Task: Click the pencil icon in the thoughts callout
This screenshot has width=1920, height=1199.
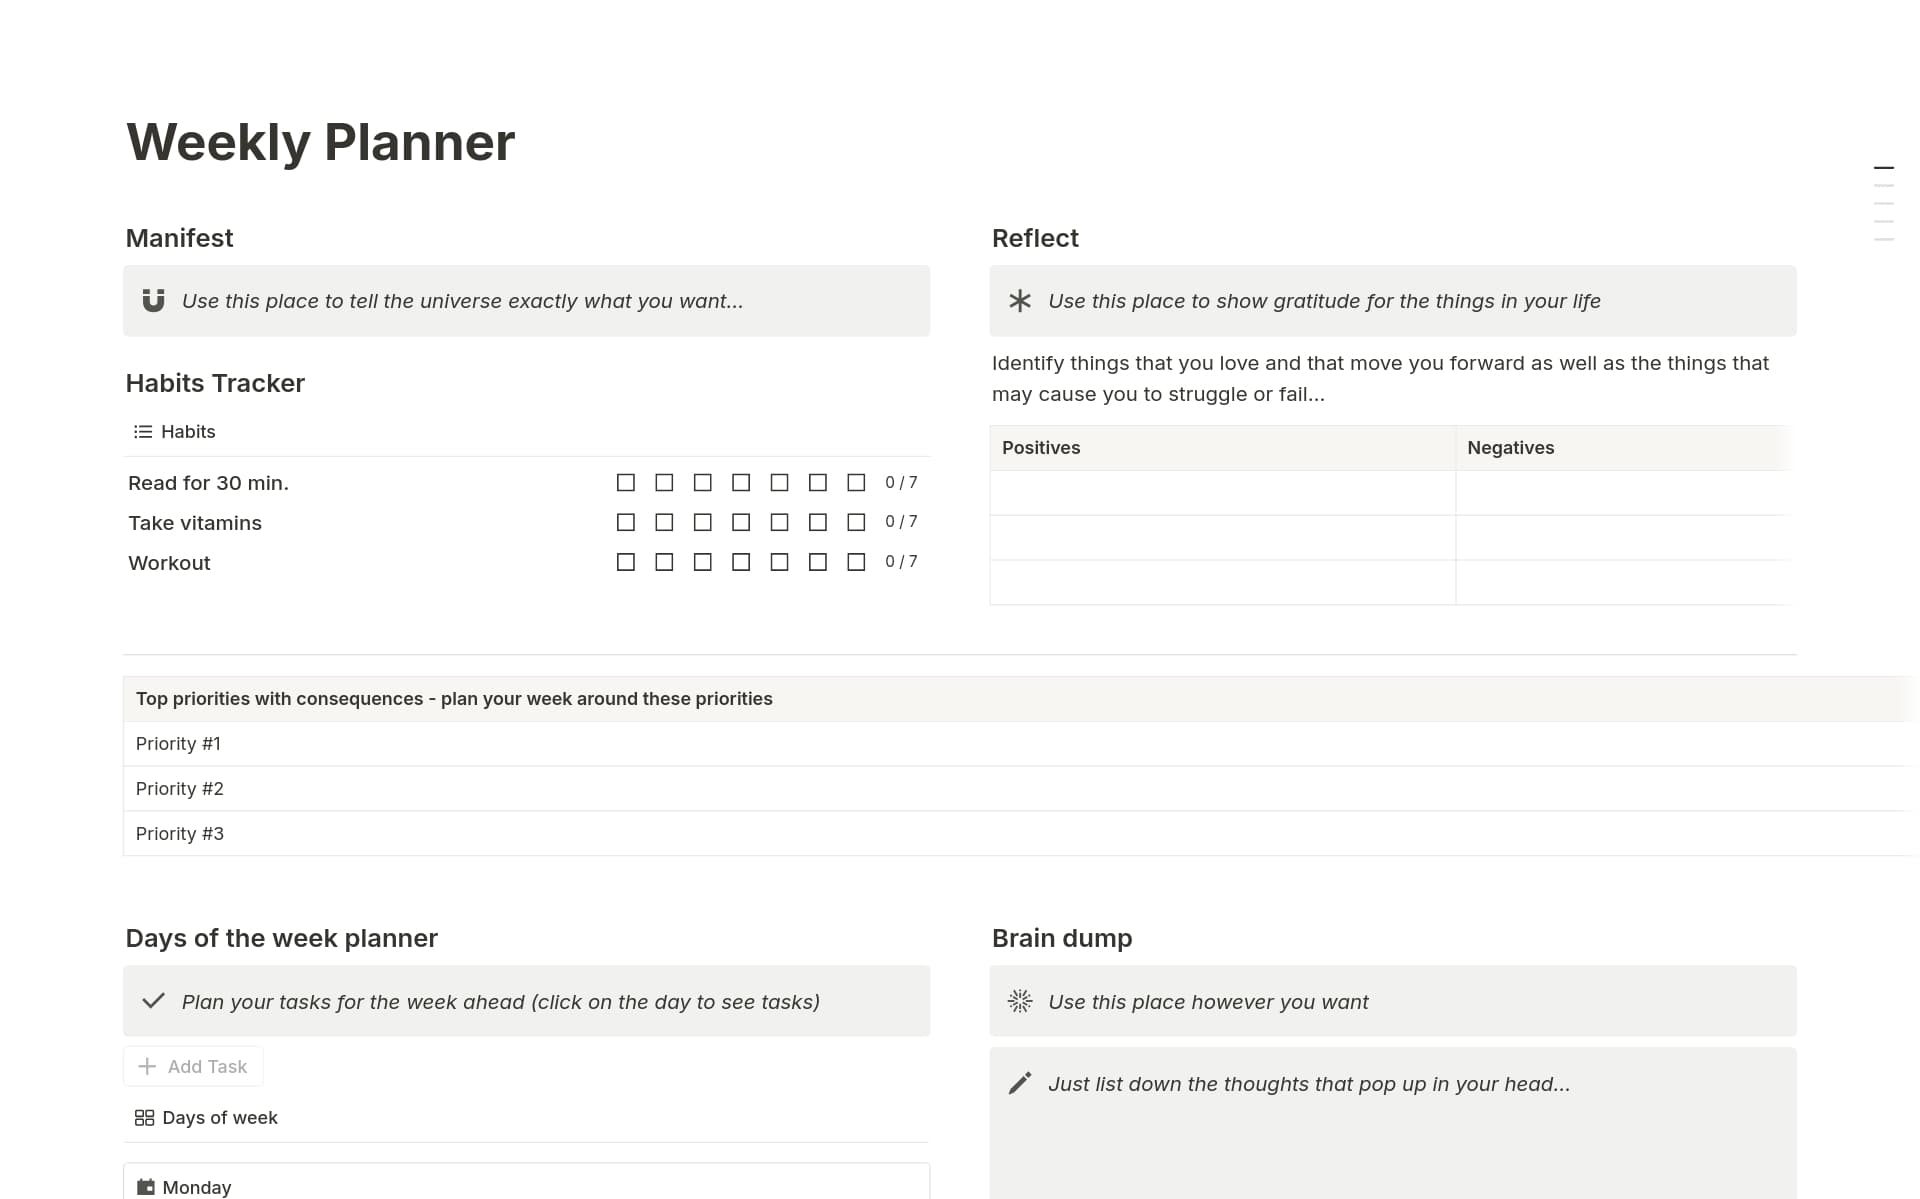Action: click(x=1019, y=1083)
